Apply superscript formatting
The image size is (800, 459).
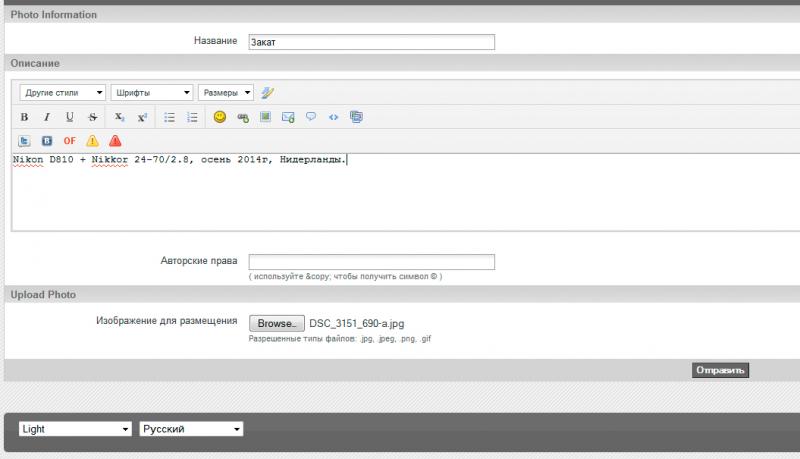click(142, 117)
